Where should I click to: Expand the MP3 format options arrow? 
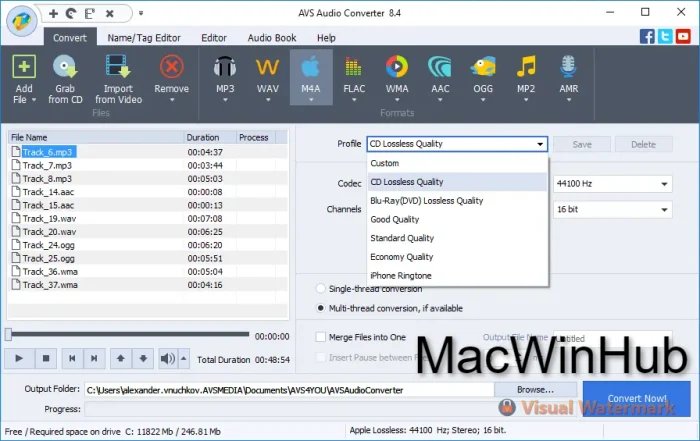tap(225, 100)
